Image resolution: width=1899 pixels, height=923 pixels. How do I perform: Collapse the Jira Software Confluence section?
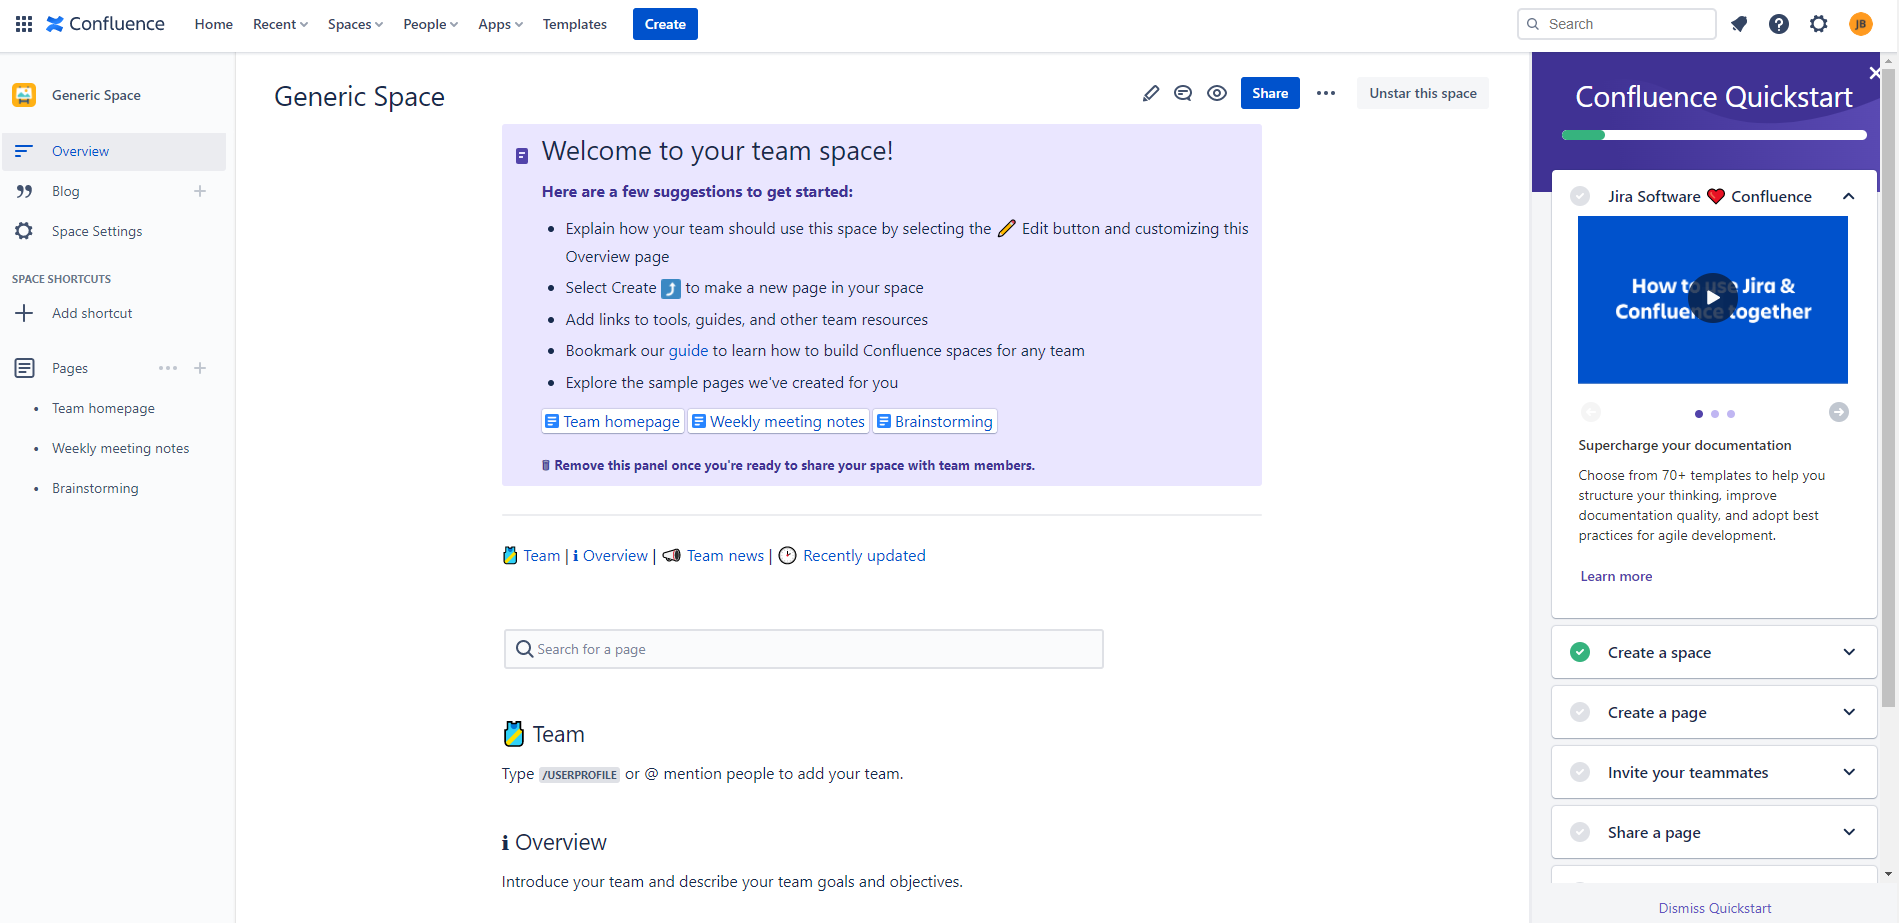coord(1849,195)
